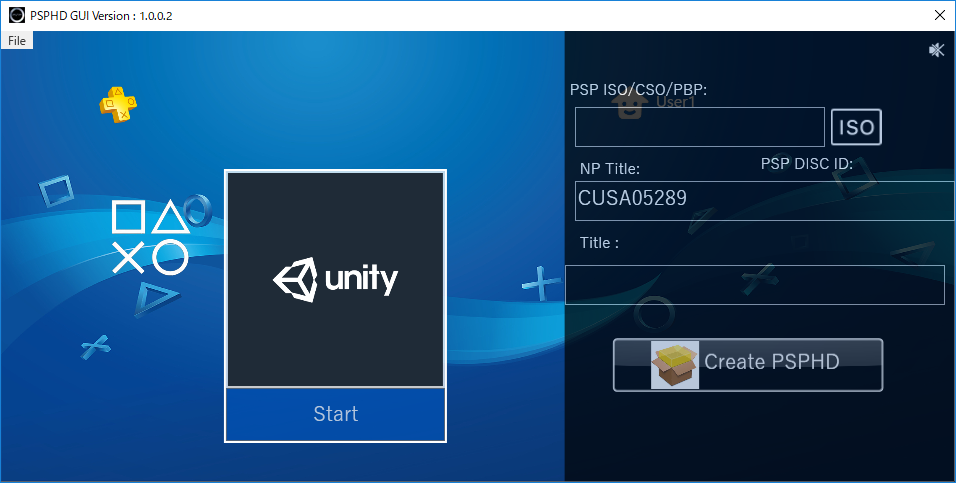Click the 'PSP ISO/CSO/PBP:' label
956x483 pixels.
click(x=638, y=90)
